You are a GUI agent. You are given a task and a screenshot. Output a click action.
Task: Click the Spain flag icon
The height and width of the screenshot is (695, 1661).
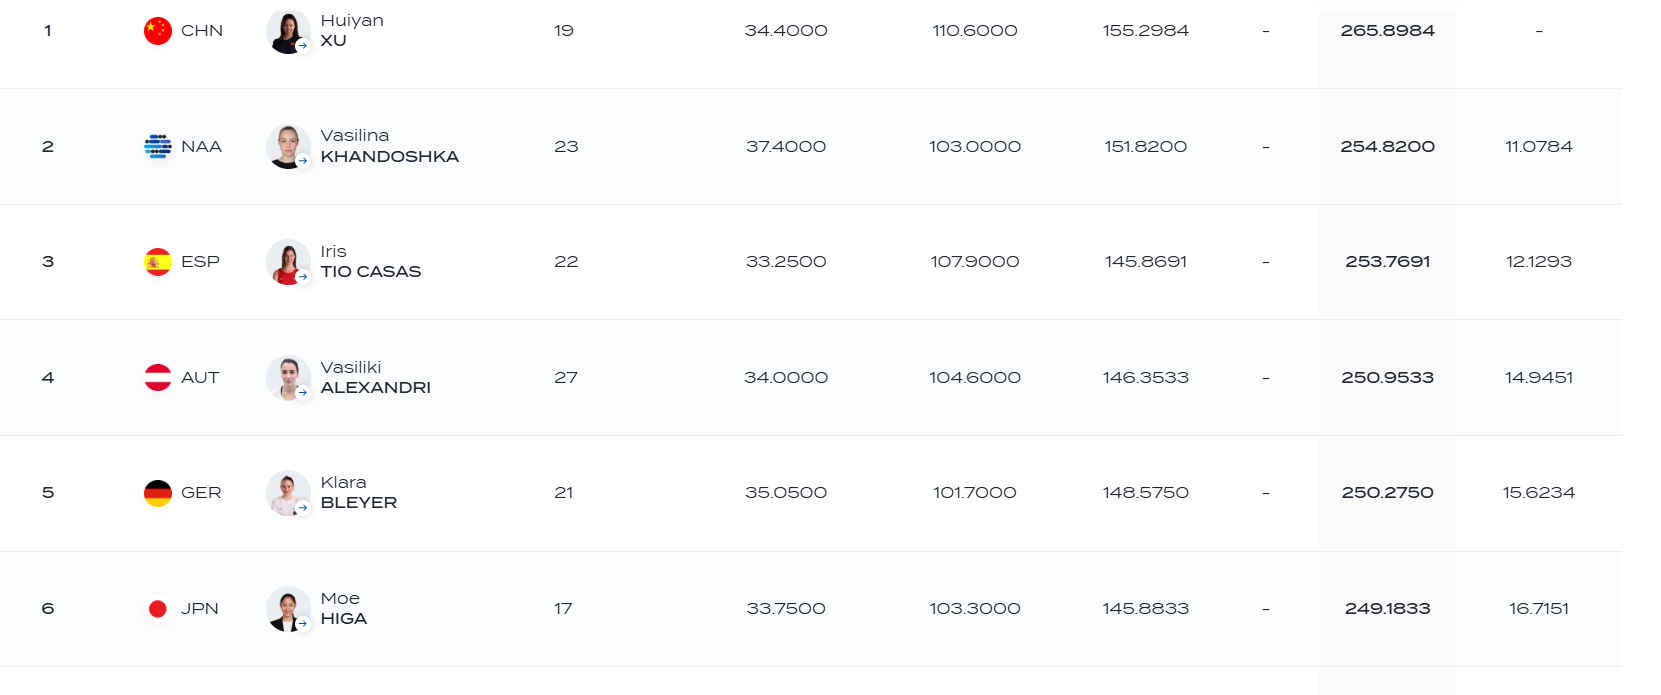pos(158,262)
